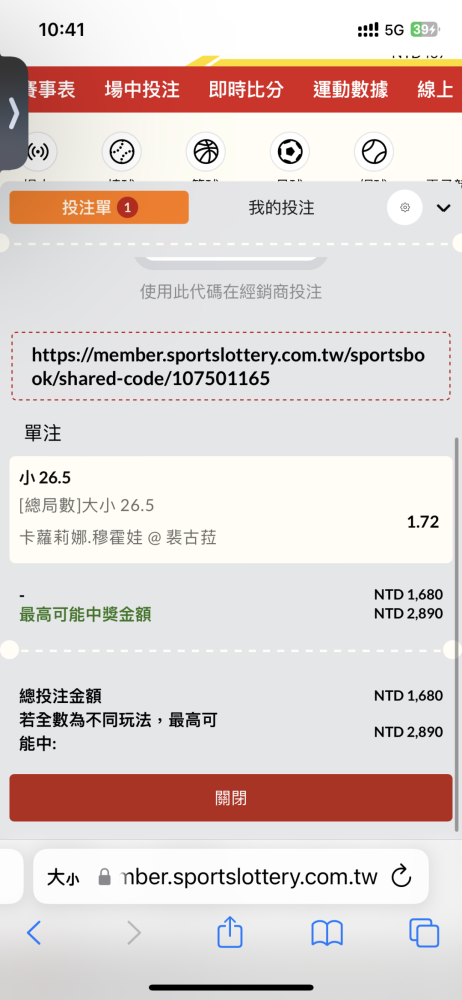Switch to the 投注單 tab
Viewport: 462px width, 1000px height.
coord(99,207)
